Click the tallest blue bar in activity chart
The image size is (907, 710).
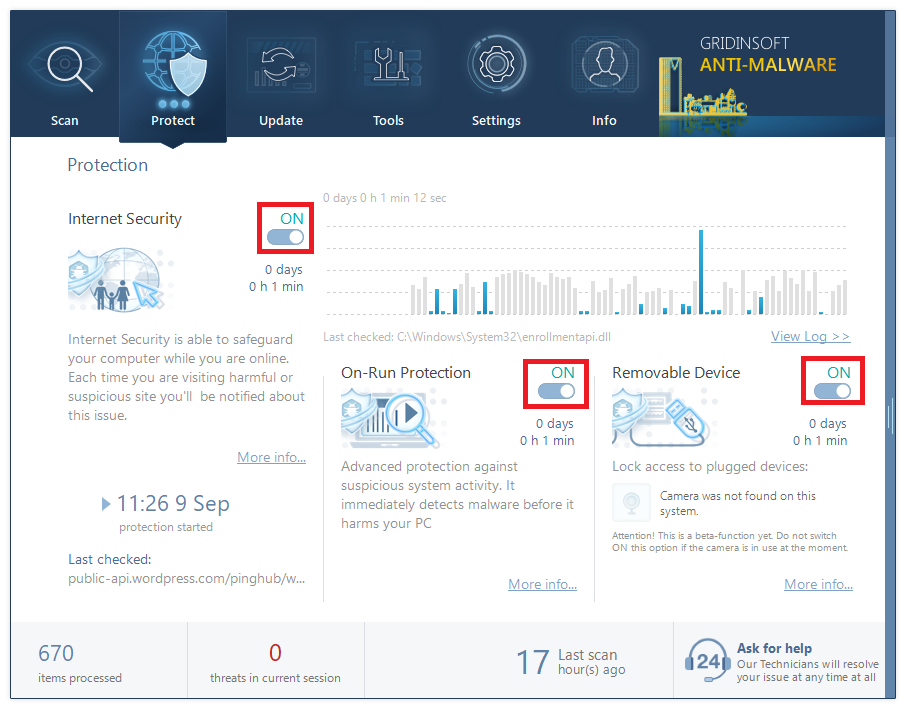(701, 272)
